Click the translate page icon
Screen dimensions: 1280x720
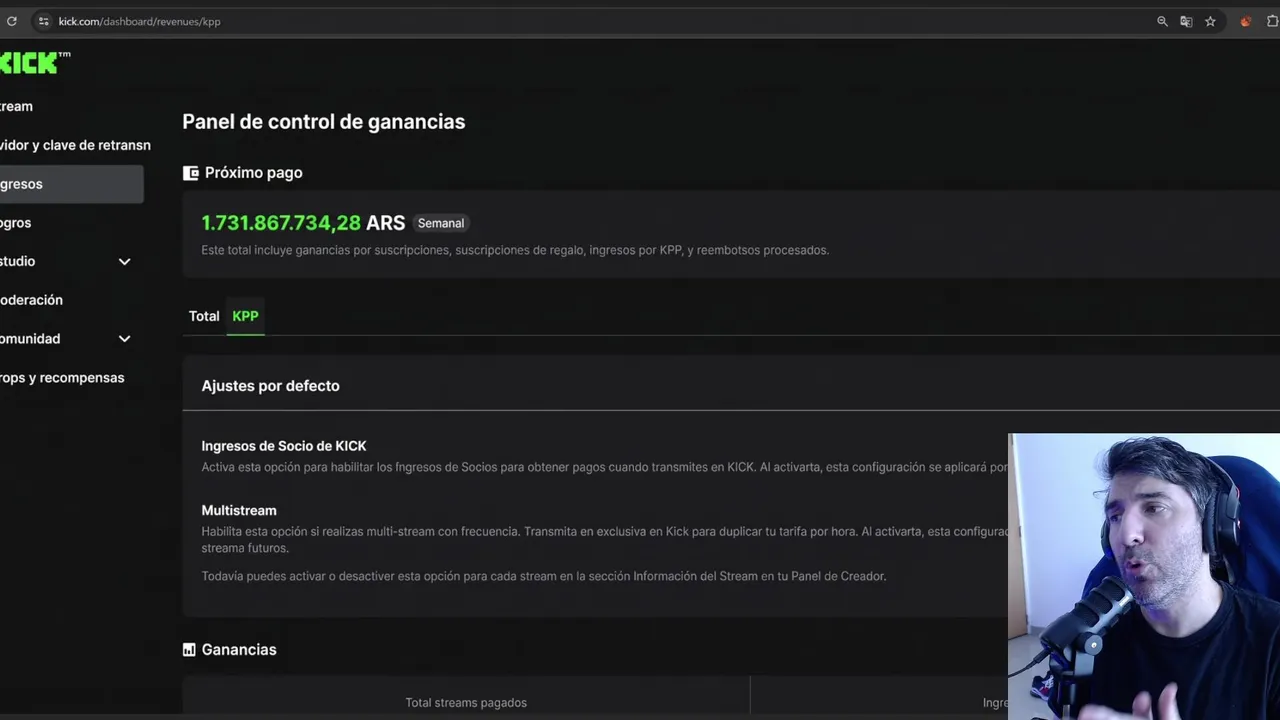tap(1186, 21)
